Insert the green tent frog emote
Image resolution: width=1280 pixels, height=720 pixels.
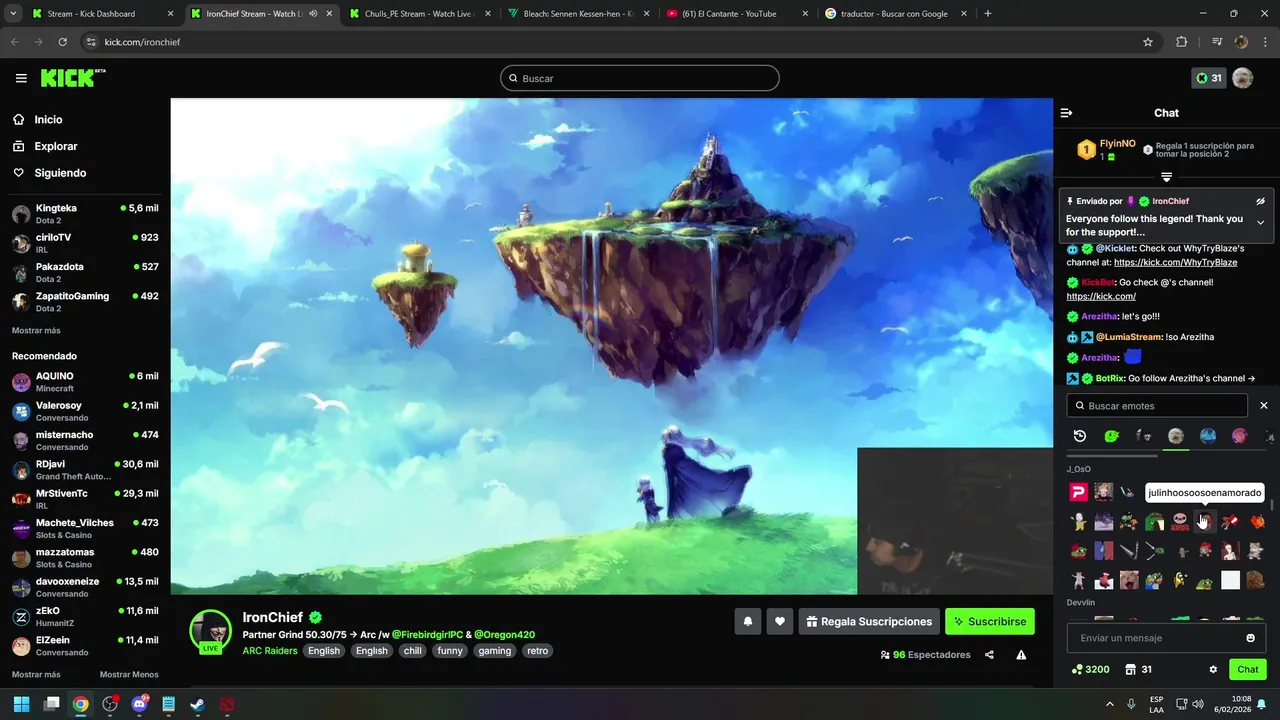click(x=1155, y=521)
